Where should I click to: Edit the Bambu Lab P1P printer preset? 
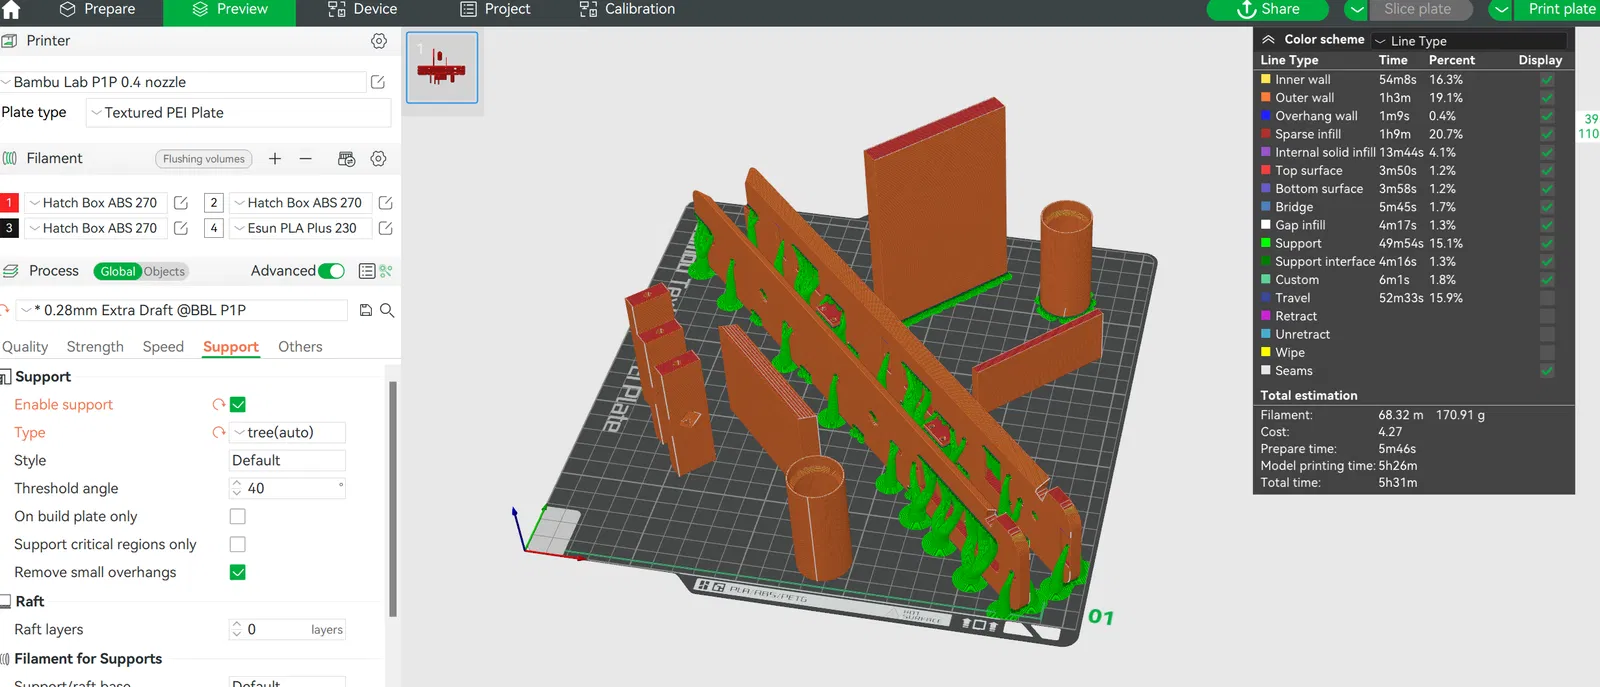pyautogui.click(x=378, y=82)
